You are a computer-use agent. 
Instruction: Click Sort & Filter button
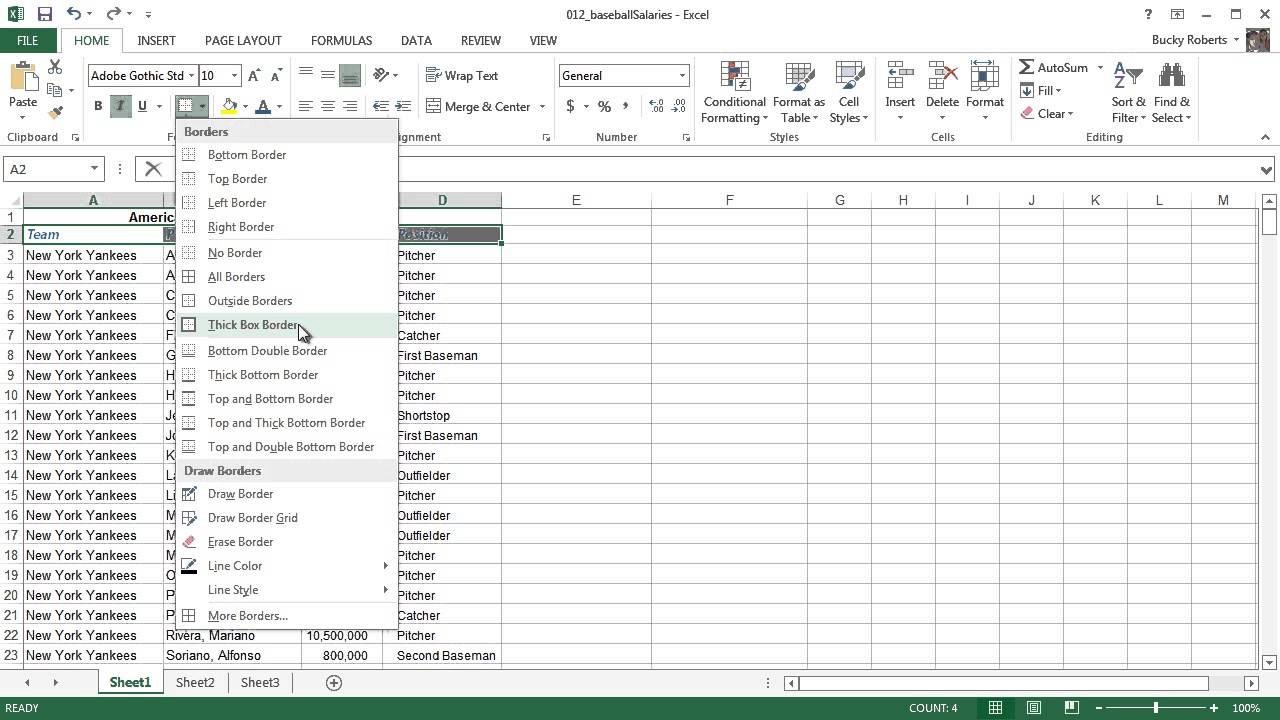pos(1129,93)
